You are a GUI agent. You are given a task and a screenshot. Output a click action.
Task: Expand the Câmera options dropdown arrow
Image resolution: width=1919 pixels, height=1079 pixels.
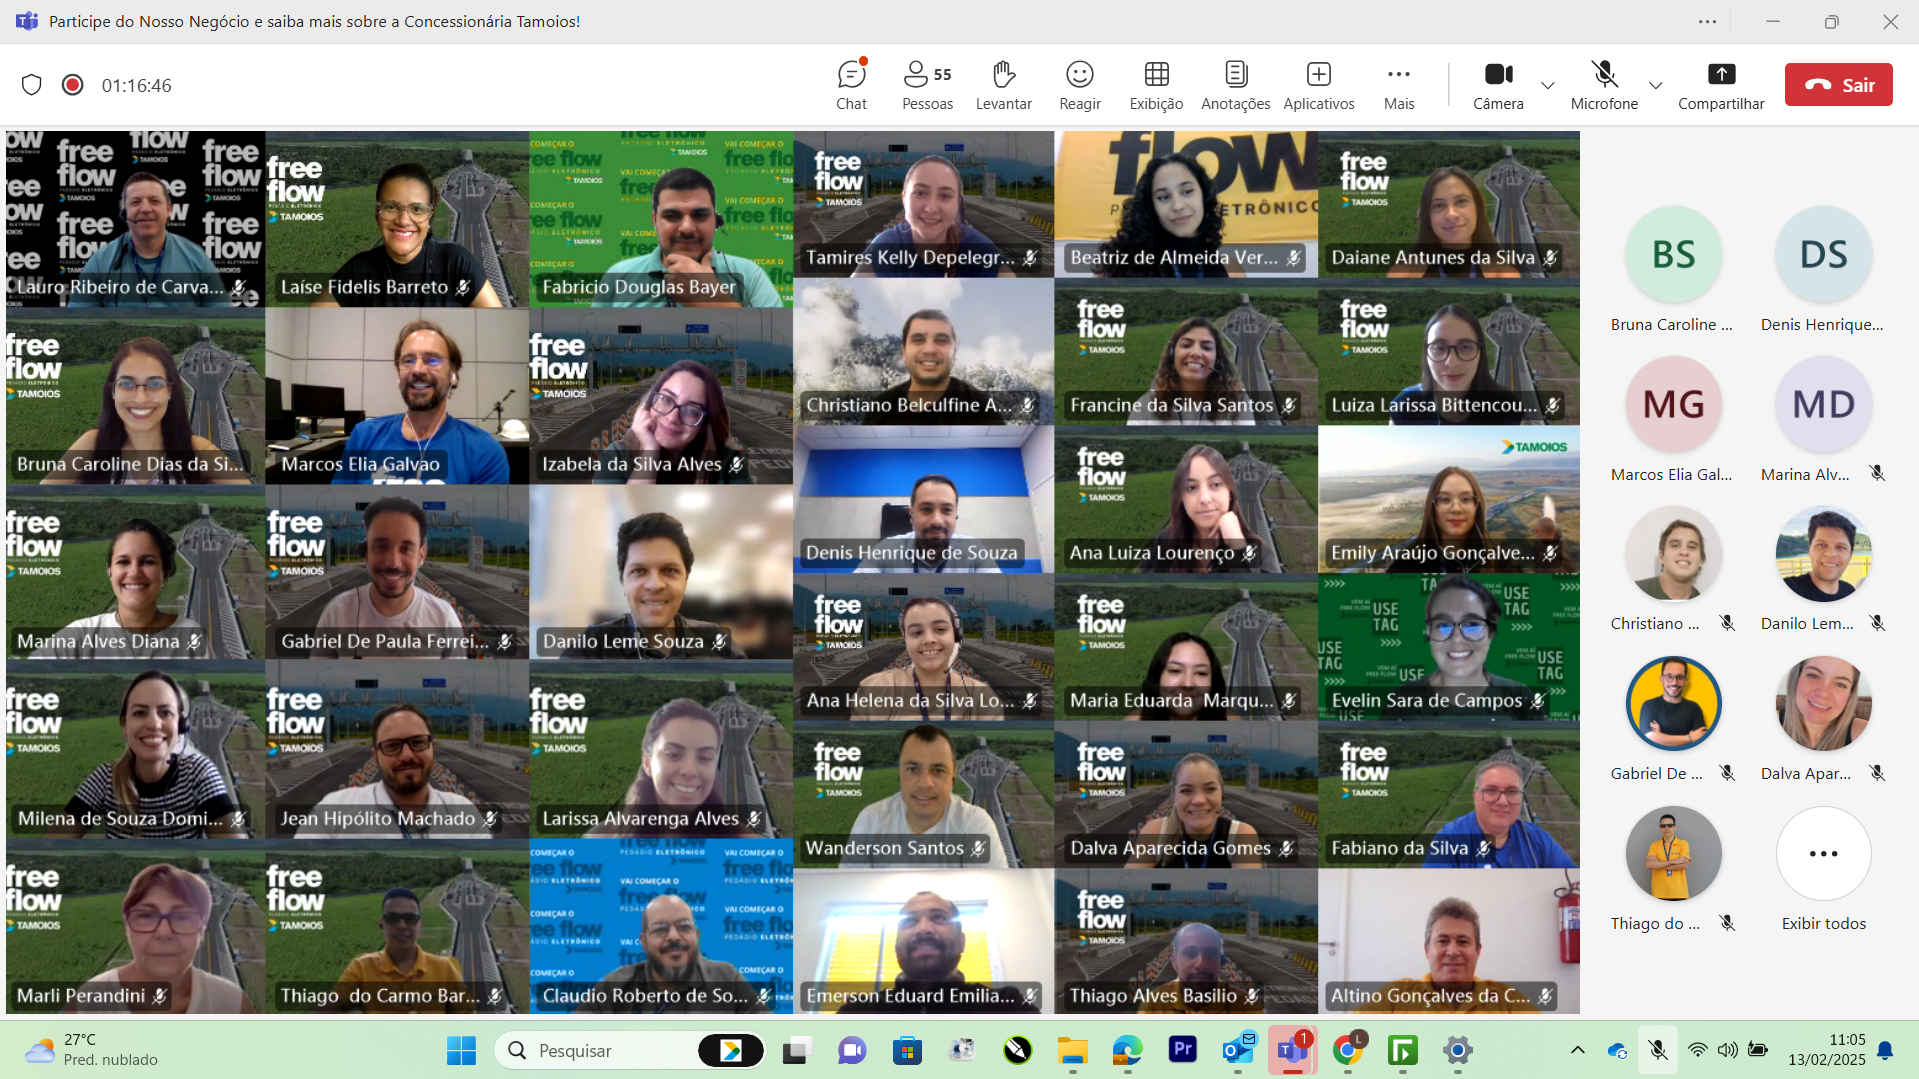tap(1548, 85)
